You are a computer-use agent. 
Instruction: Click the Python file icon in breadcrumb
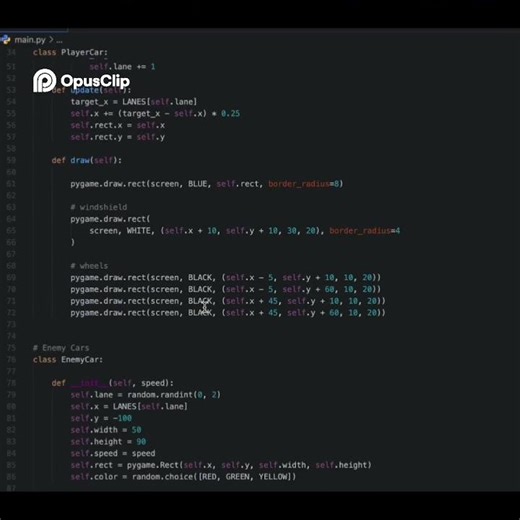coord(5,40)
